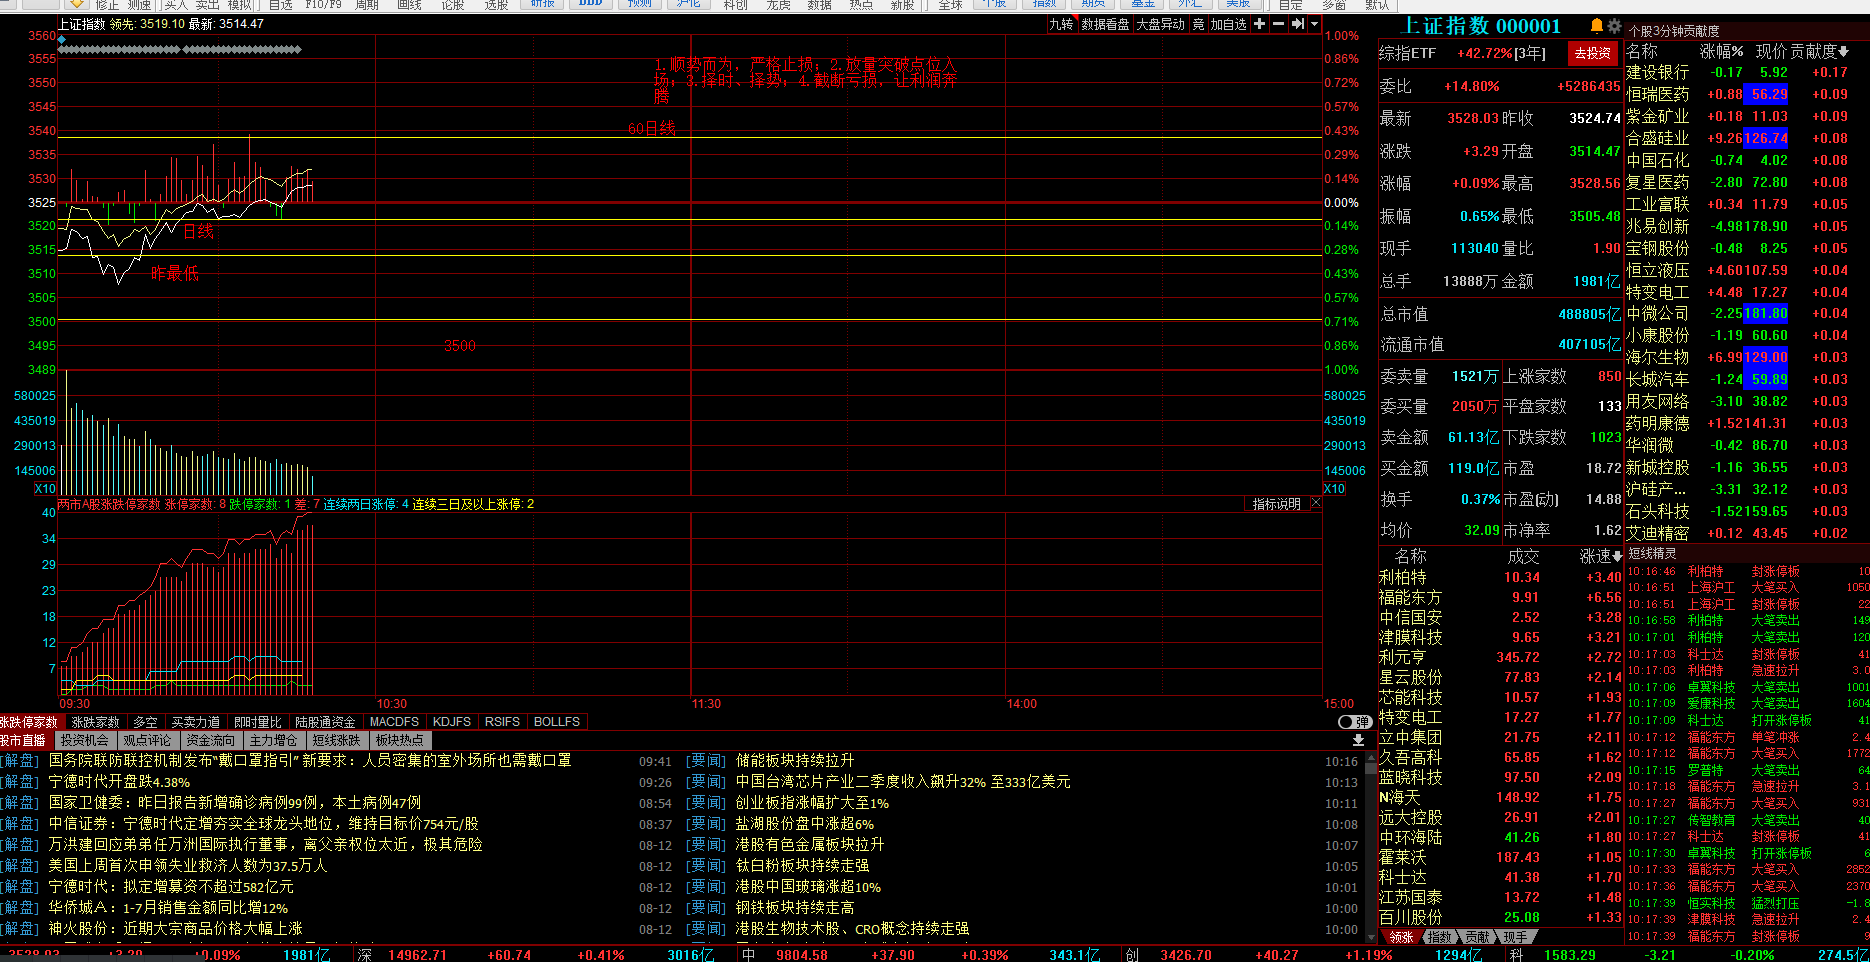Click the 昨最低 label on the chart
The height and width of the screenshot is (962, 1870).
(174, 274)
